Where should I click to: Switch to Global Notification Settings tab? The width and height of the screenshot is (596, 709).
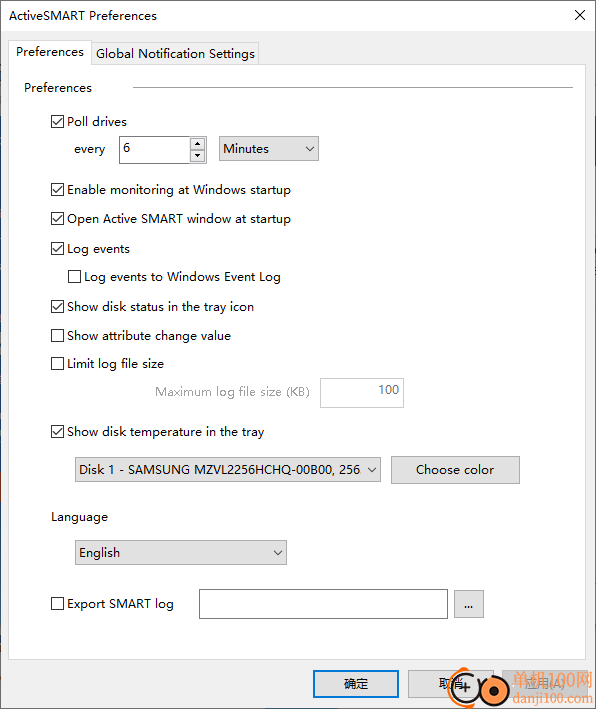tap(175, 54)
